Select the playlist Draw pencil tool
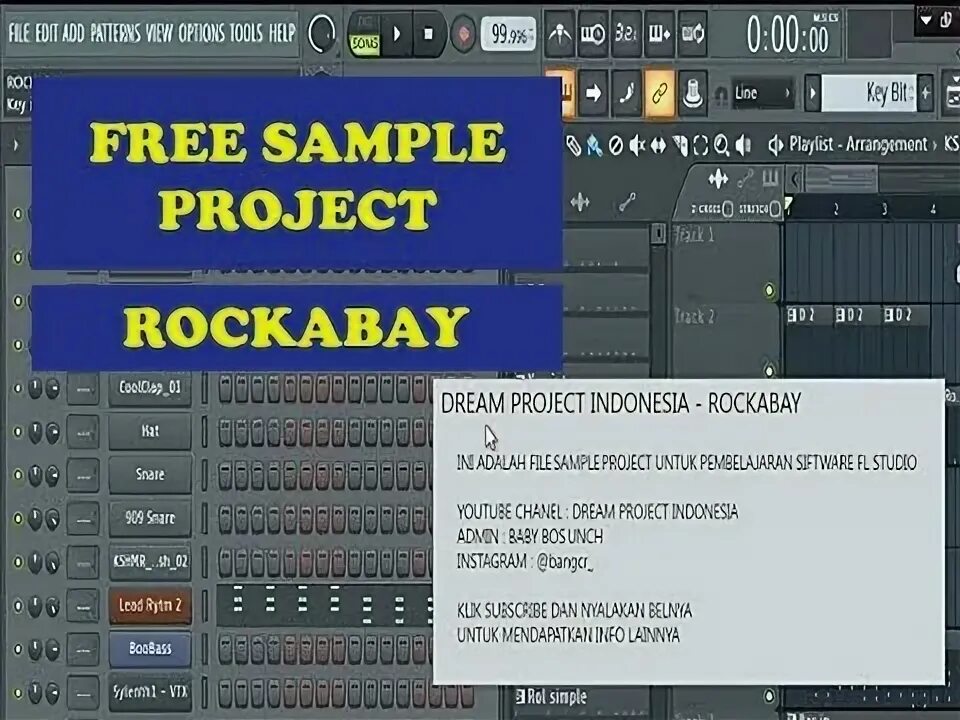 click(x=573, y=145)
